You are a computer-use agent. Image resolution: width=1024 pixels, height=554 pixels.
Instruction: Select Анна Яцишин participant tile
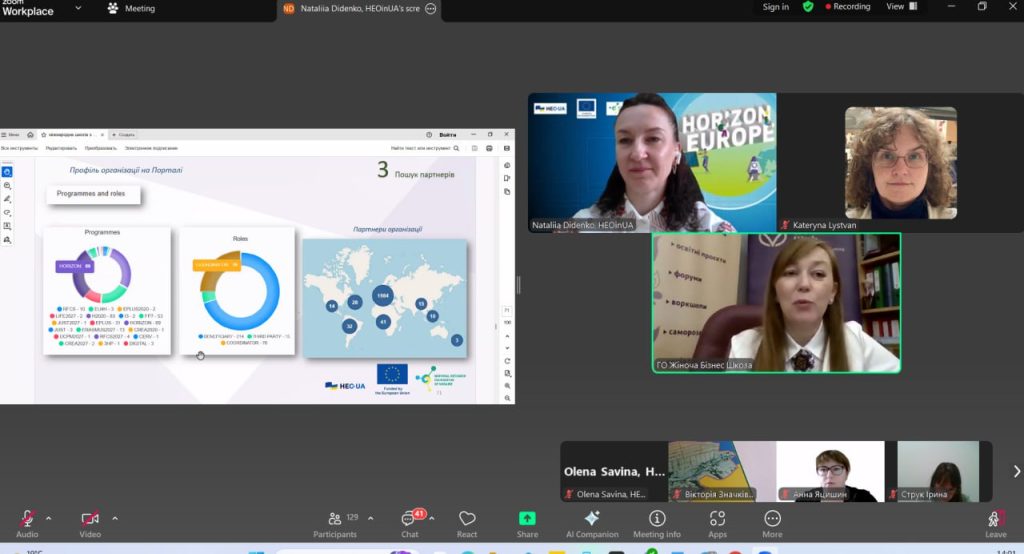tap(831, 472)
